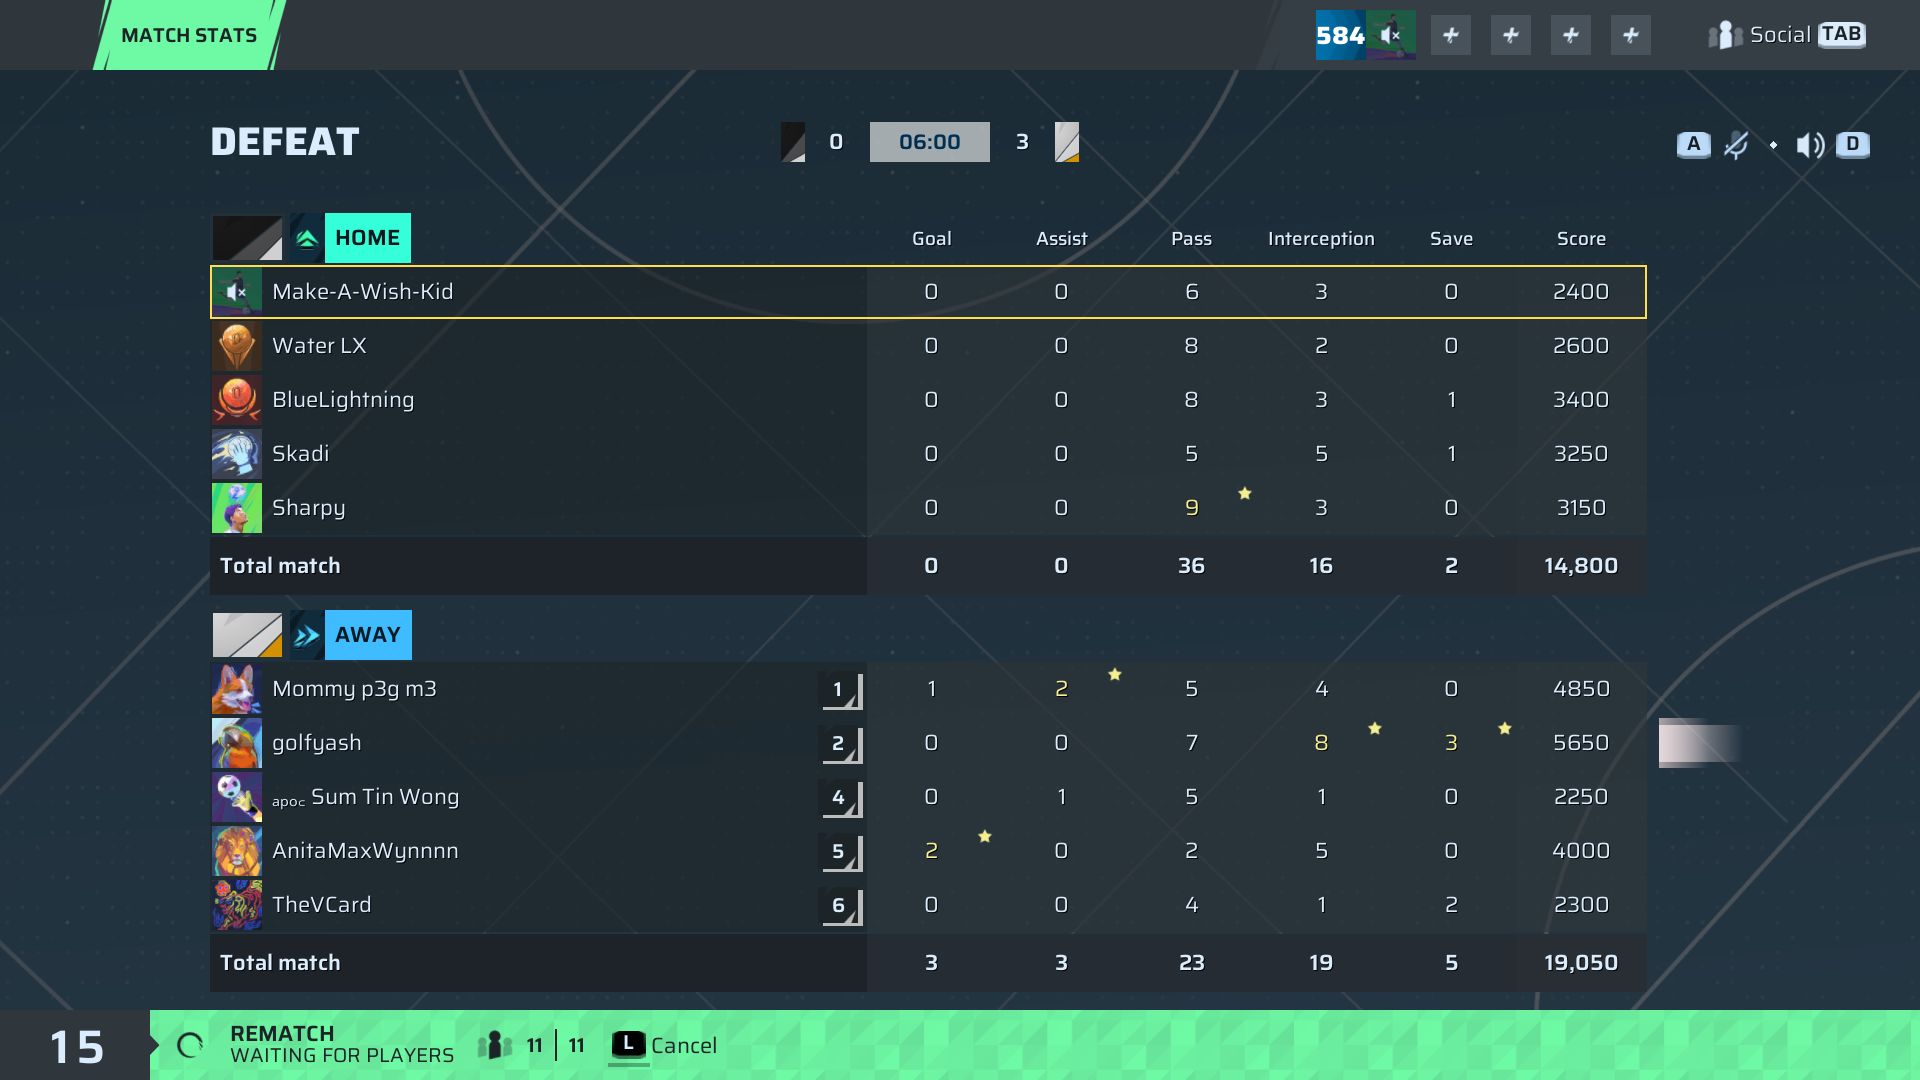Click the A key voice channel badge
This screenshot has height=1080, width=1920.
pos(1693,144)
